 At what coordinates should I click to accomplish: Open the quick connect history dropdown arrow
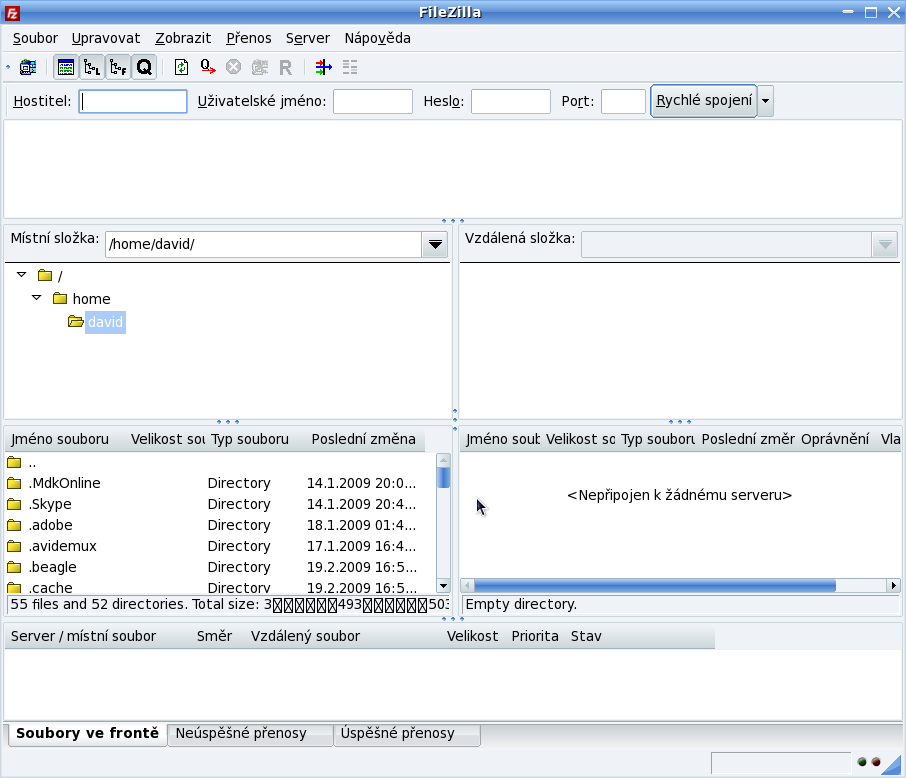pos(766,101)
